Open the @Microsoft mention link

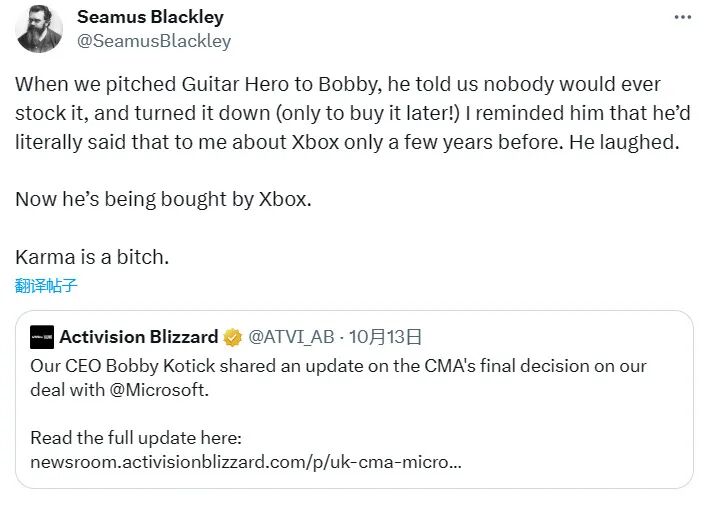[162, 390]
